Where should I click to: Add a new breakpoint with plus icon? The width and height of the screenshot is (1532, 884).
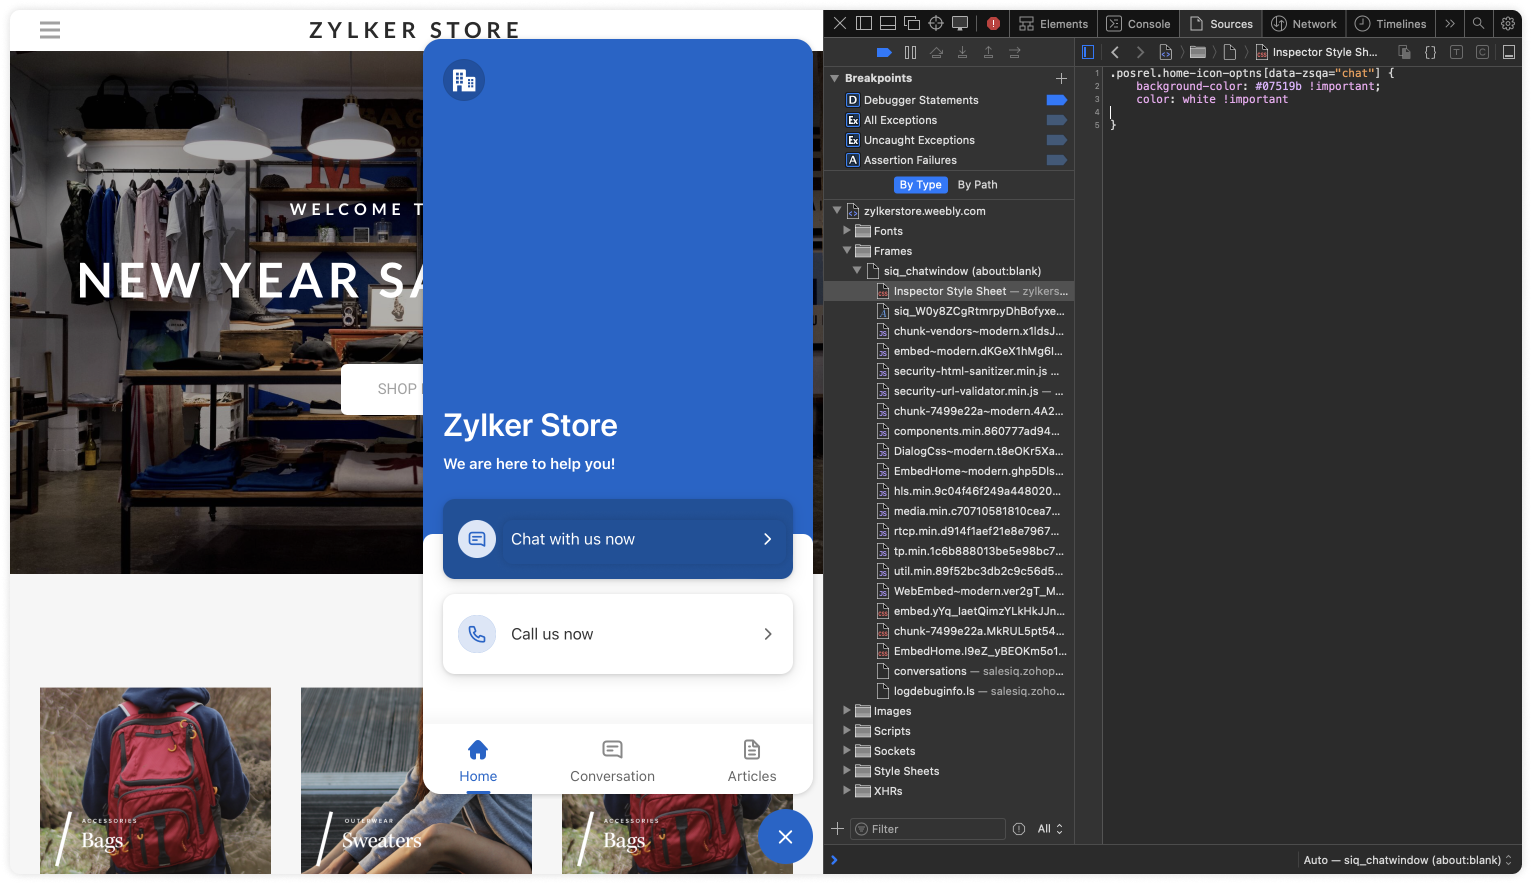[x=1061, y=78]
